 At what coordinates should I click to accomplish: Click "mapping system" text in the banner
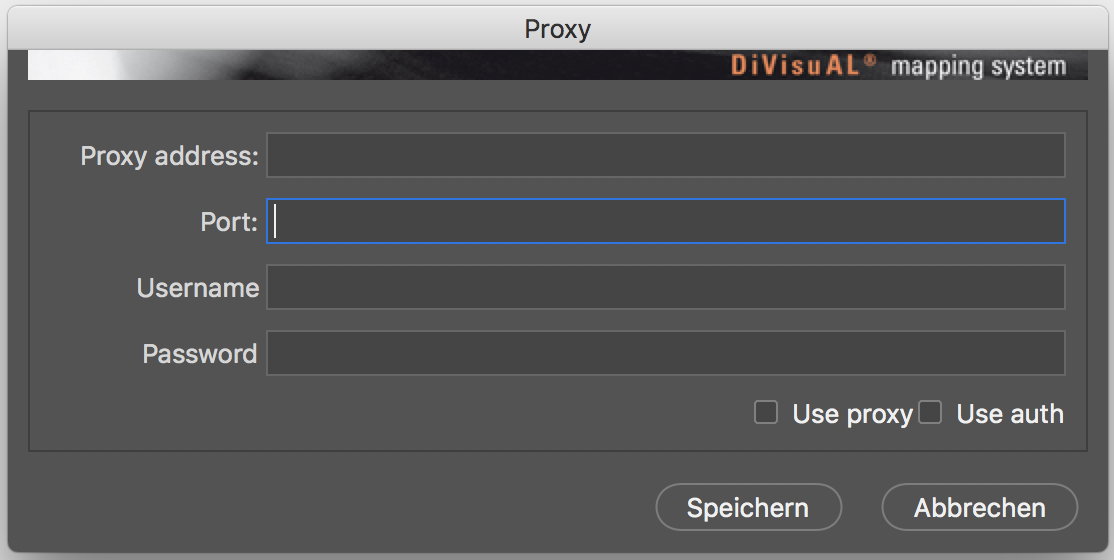pos(978,67)
